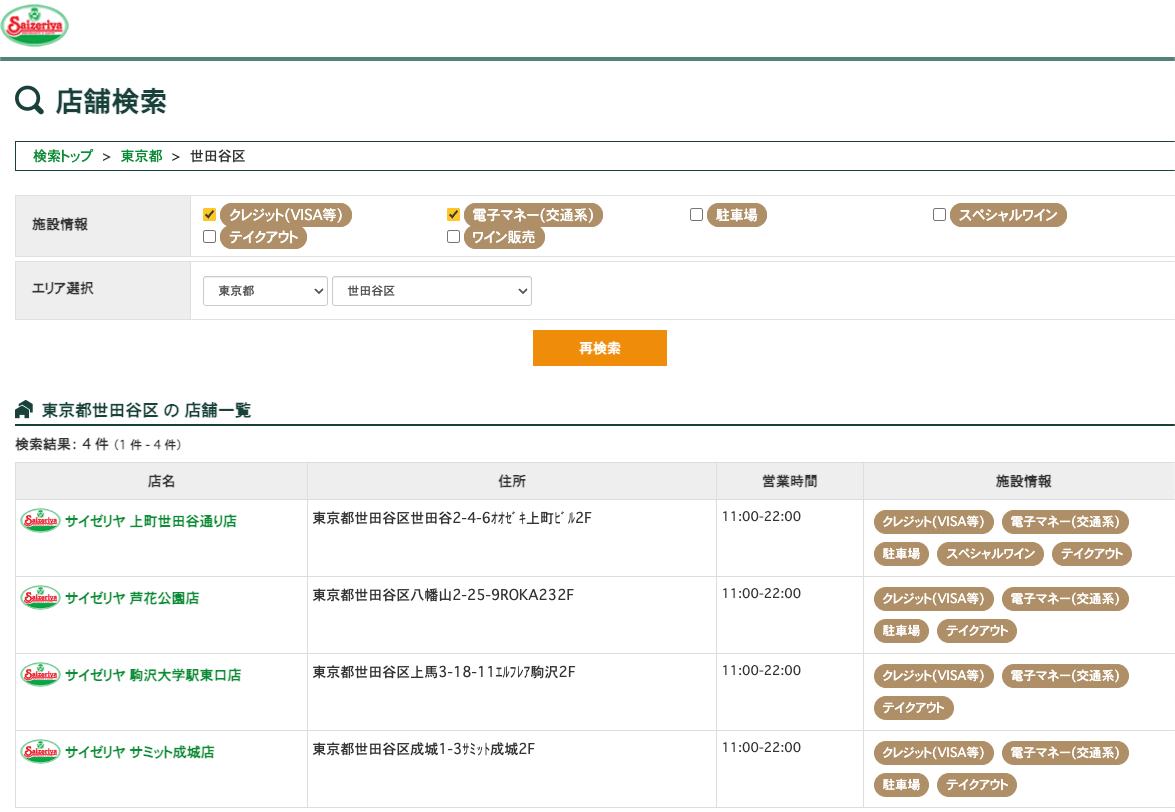Image resolution: width=1175 pixels, height=812 pixels.
Task: Uncheck the 電子マネー(交通系) checkbox
Action: (x=453, y=214)
